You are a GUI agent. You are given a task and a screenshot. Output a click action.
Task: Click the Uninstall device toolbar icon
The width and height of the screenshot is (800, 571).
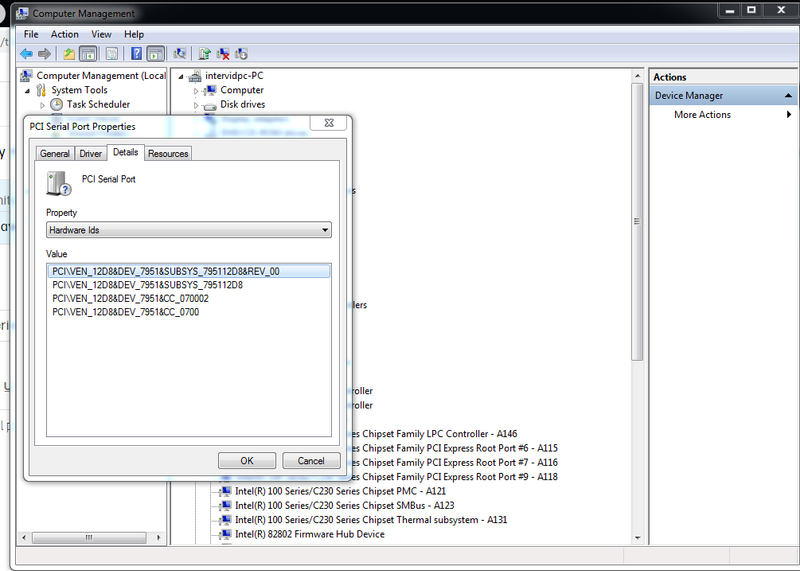click(x=223, y=54)
